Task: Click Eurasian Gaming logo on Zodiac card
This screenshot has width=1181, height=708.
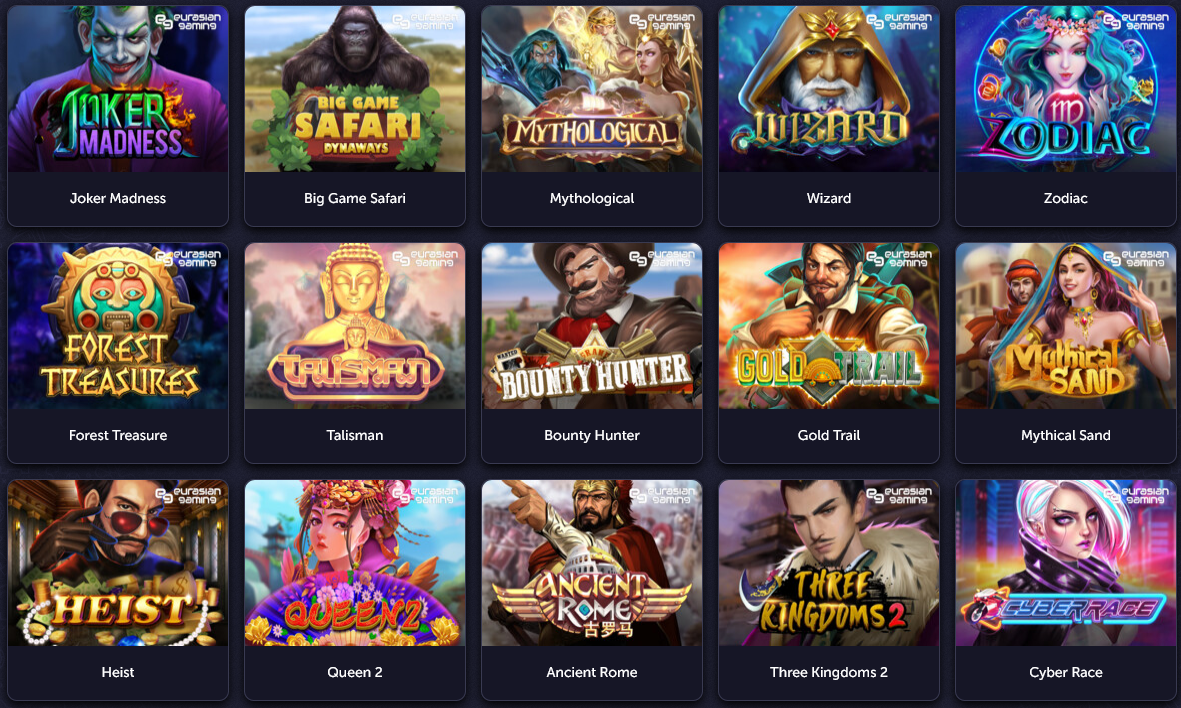Action: (1137, 21)
